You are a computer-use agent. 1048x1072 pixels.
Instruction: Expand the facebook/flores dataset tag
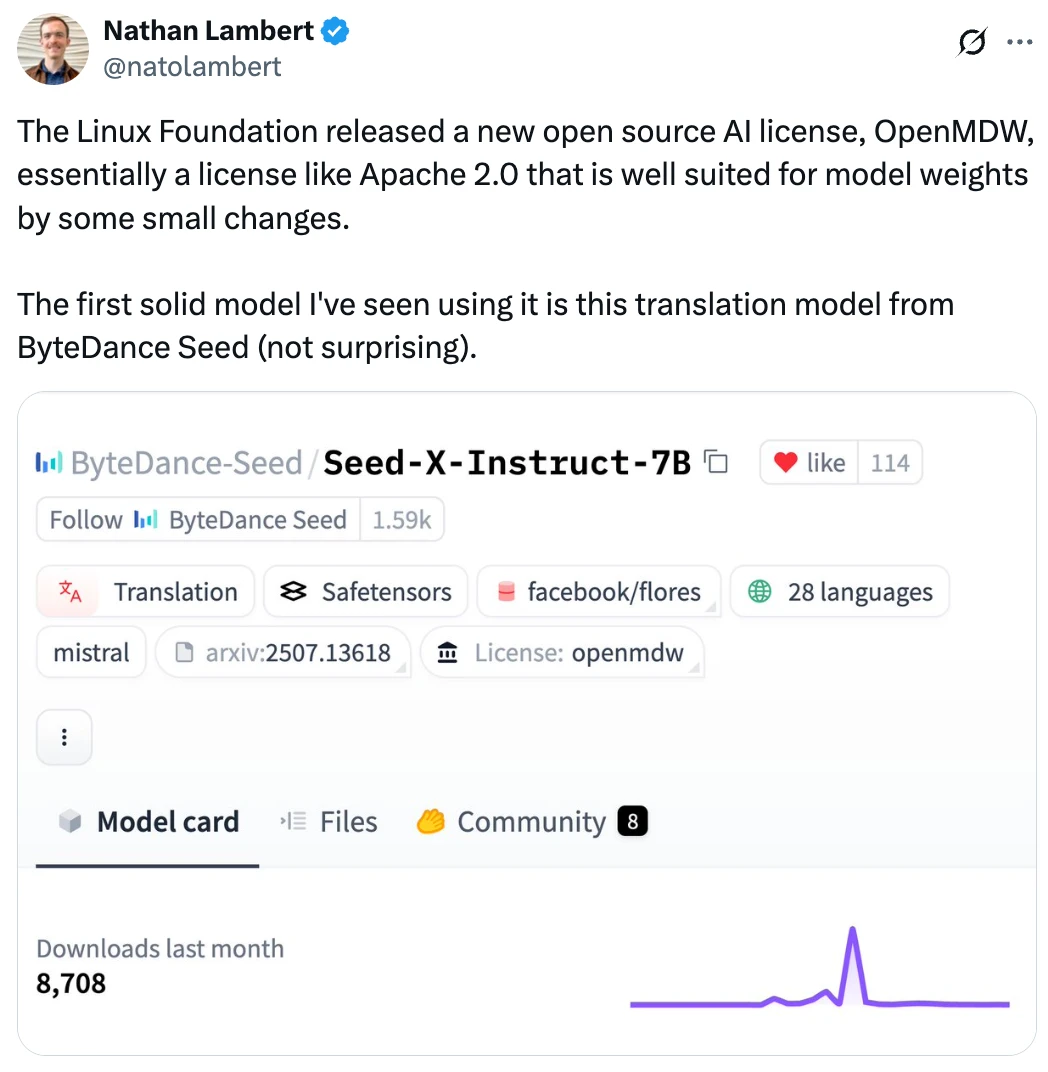600,592
